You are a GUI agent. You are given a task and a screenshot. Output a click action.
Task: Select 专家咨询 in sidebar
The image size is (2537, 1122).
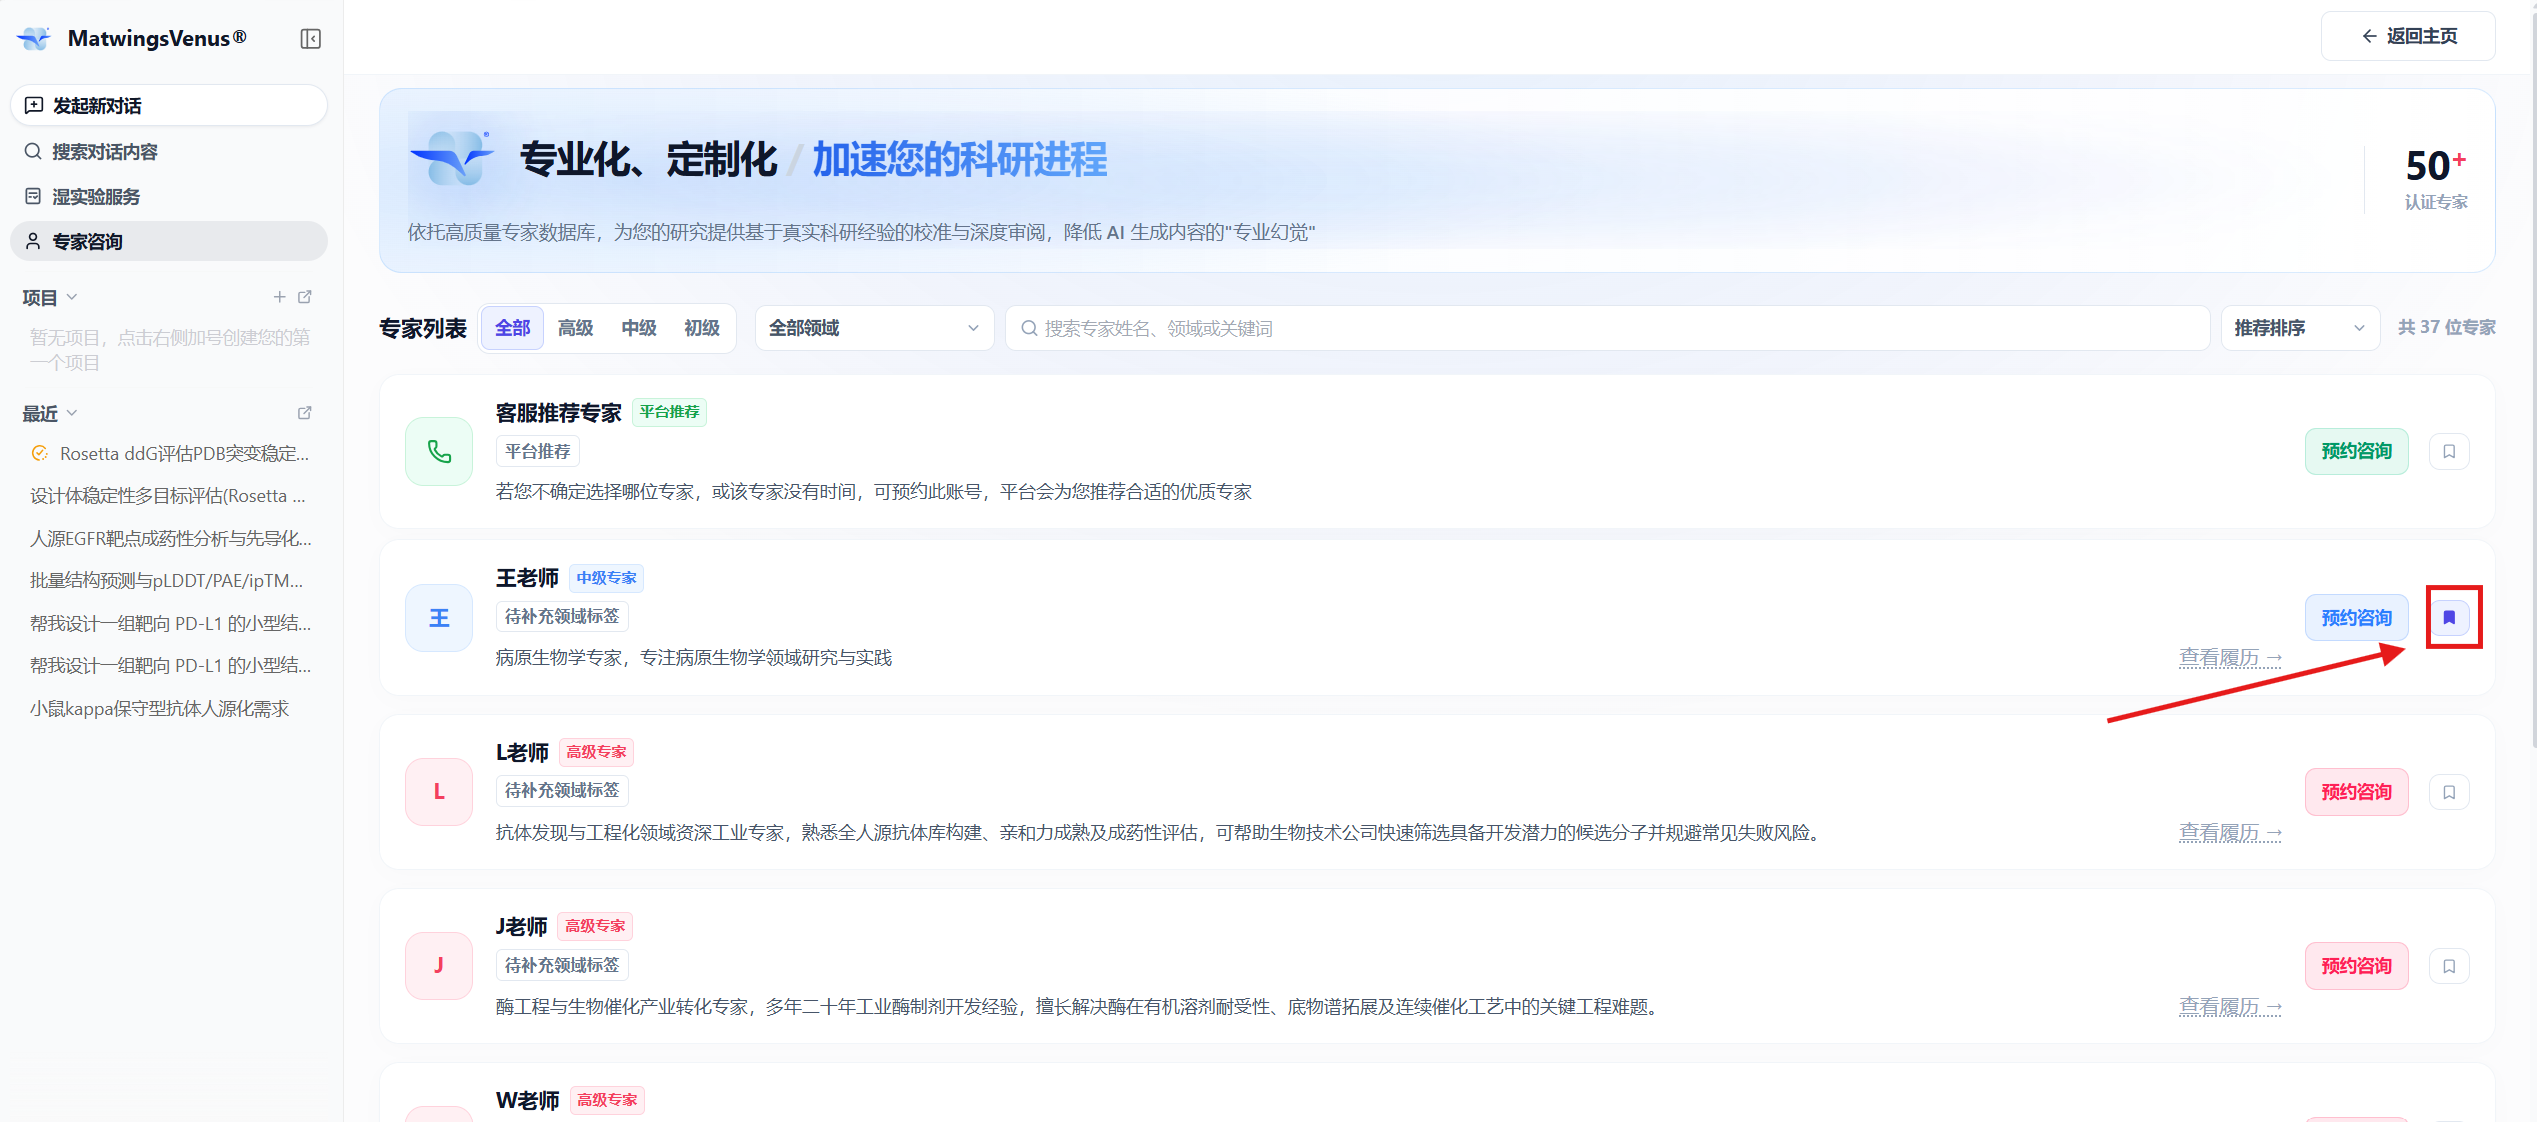click(x=169, y=241)
